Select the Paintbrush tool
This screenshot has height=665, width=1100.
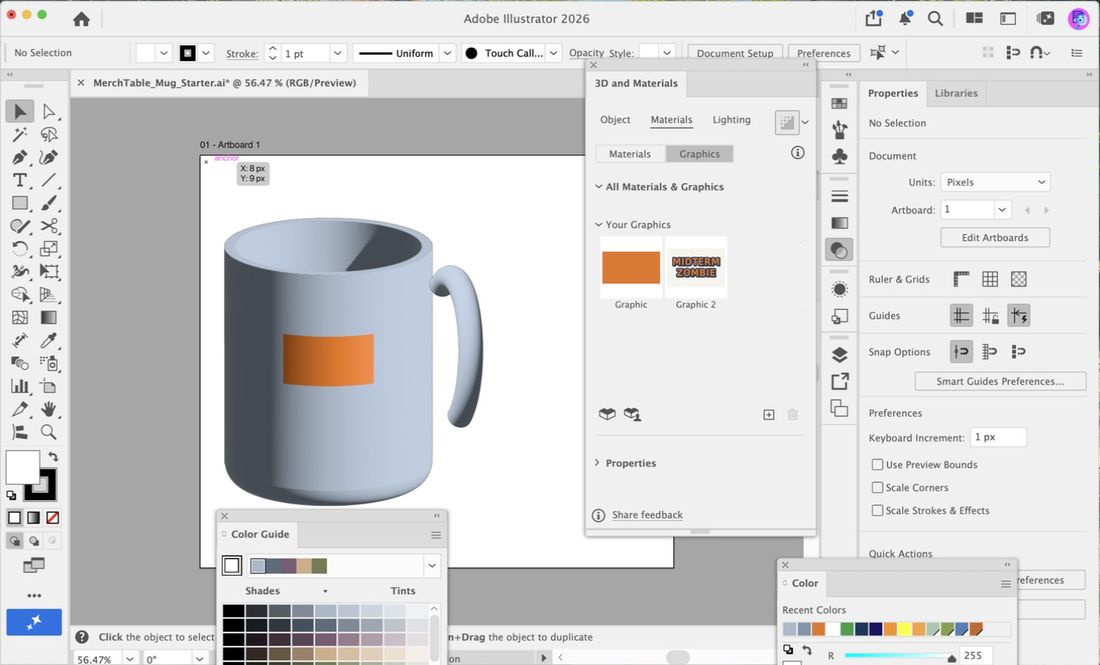tap(48, 203)
